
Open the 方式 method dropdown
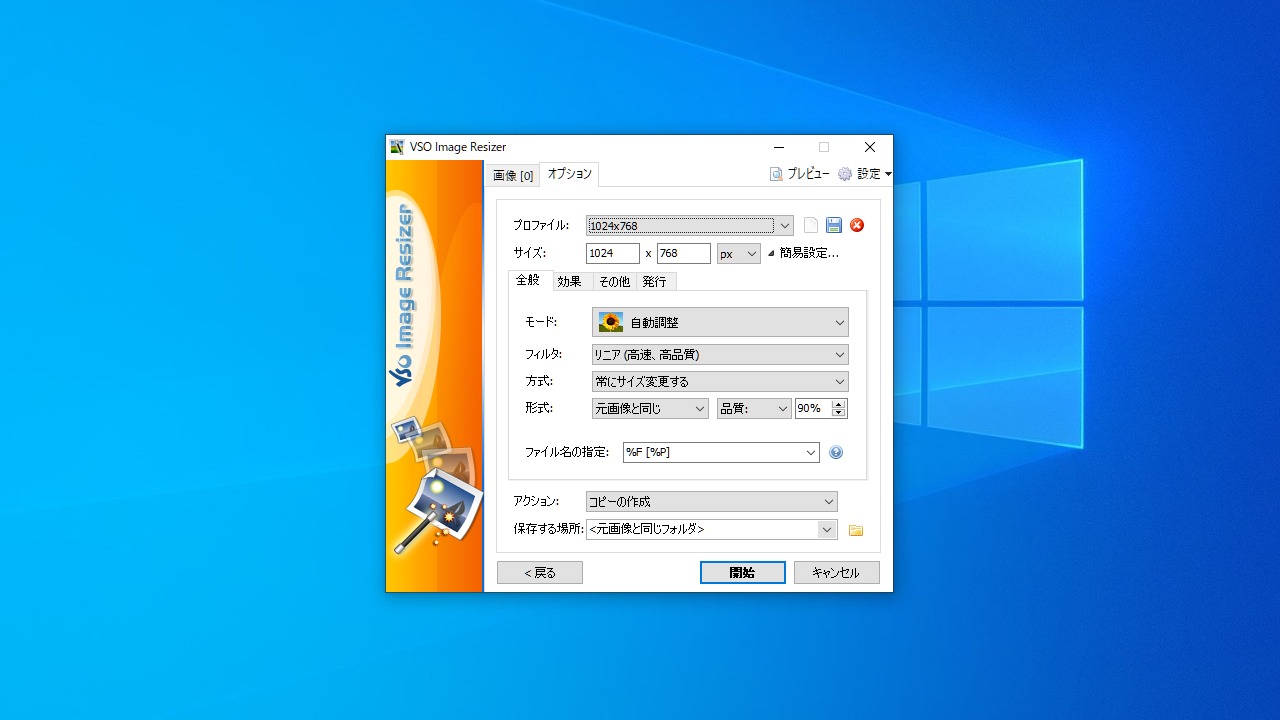pyautogui.click(x=720, y=381)
